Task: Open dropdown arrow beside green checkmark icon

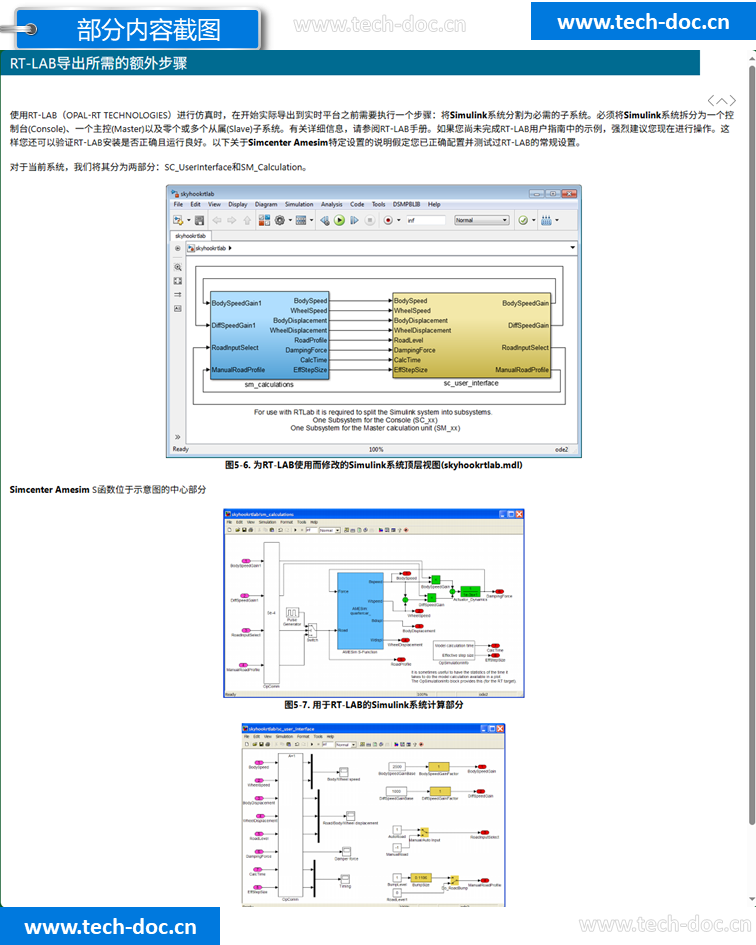Action: 534,221
